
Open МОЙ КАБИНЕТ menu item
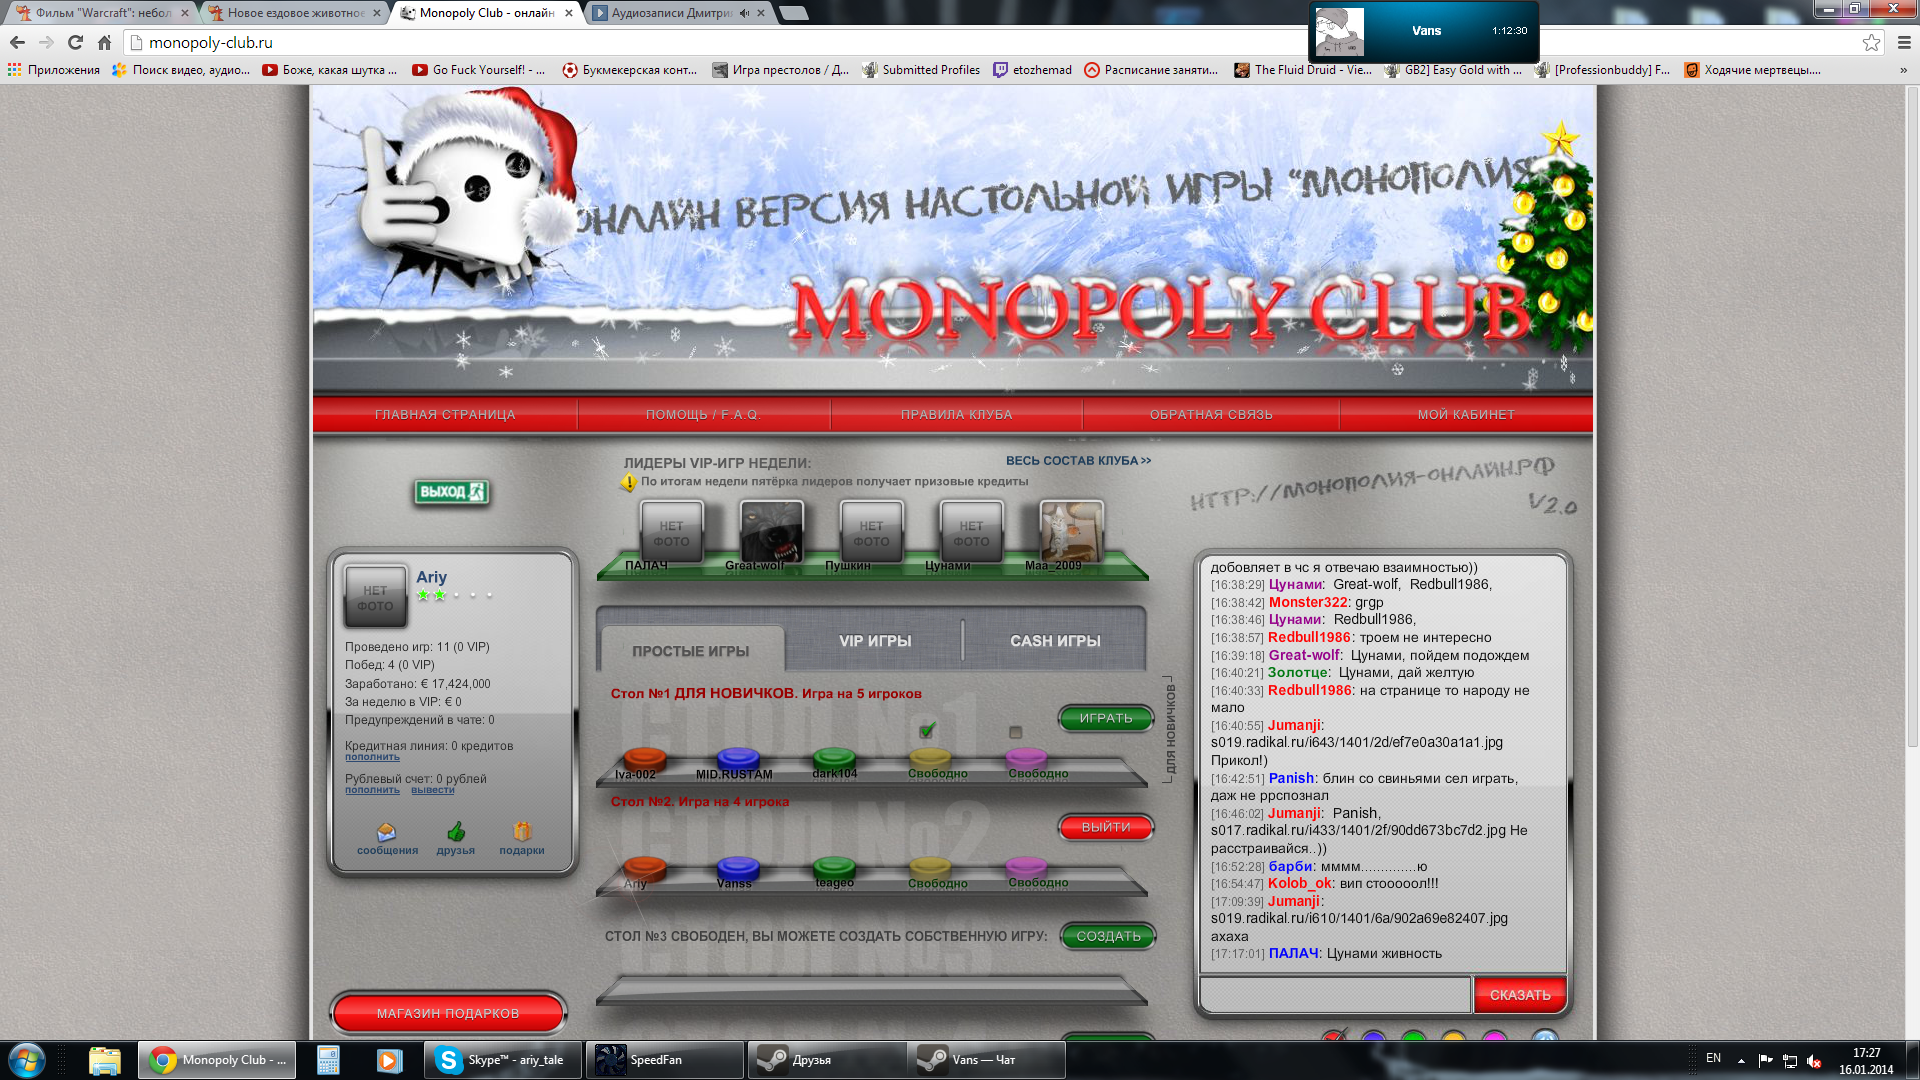(x=1466, y=414)
